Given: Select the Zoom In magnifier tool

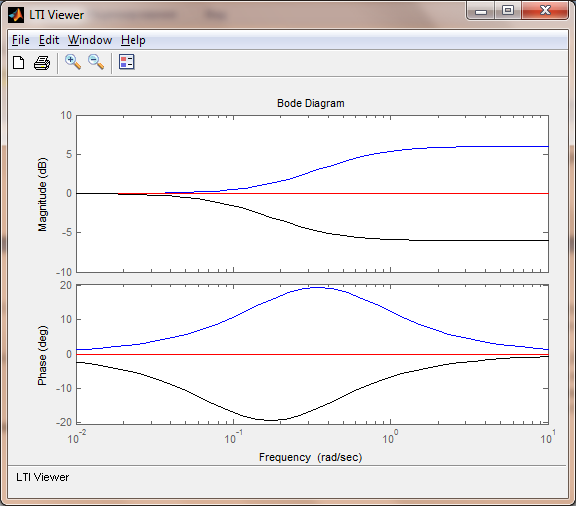Looking at the screenshot, I should point(73,62).
